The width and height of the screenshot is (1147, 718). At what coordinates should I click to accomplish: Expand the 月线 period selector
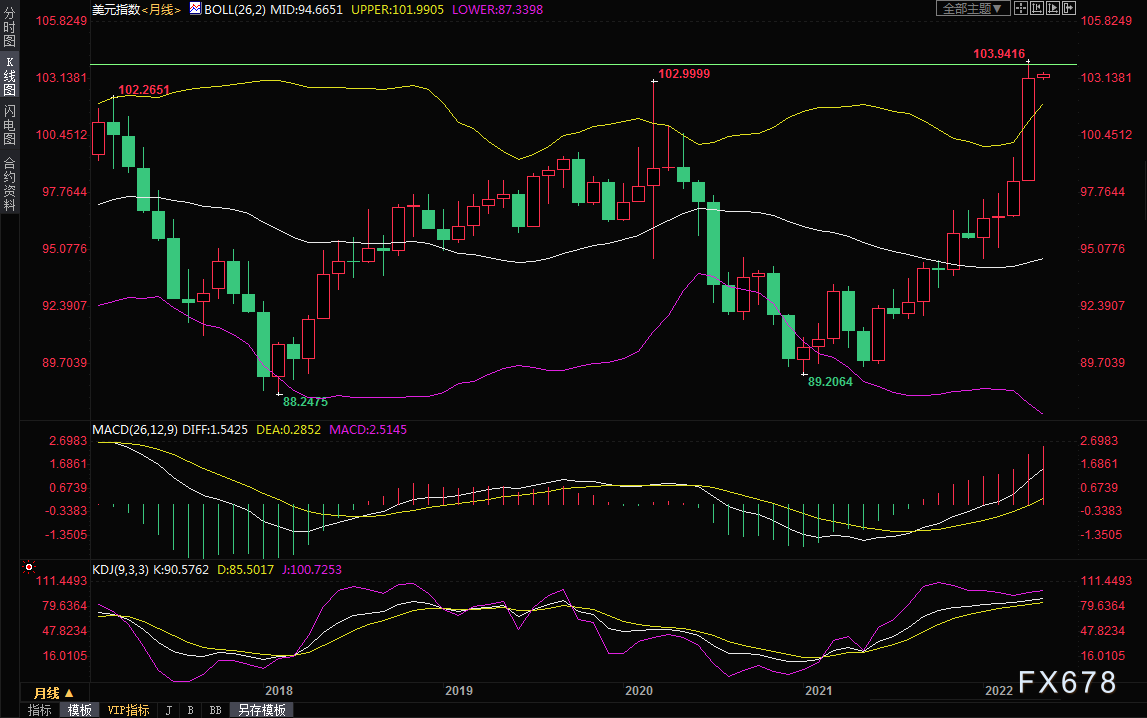pyautogui.click(x=53, y=693)
